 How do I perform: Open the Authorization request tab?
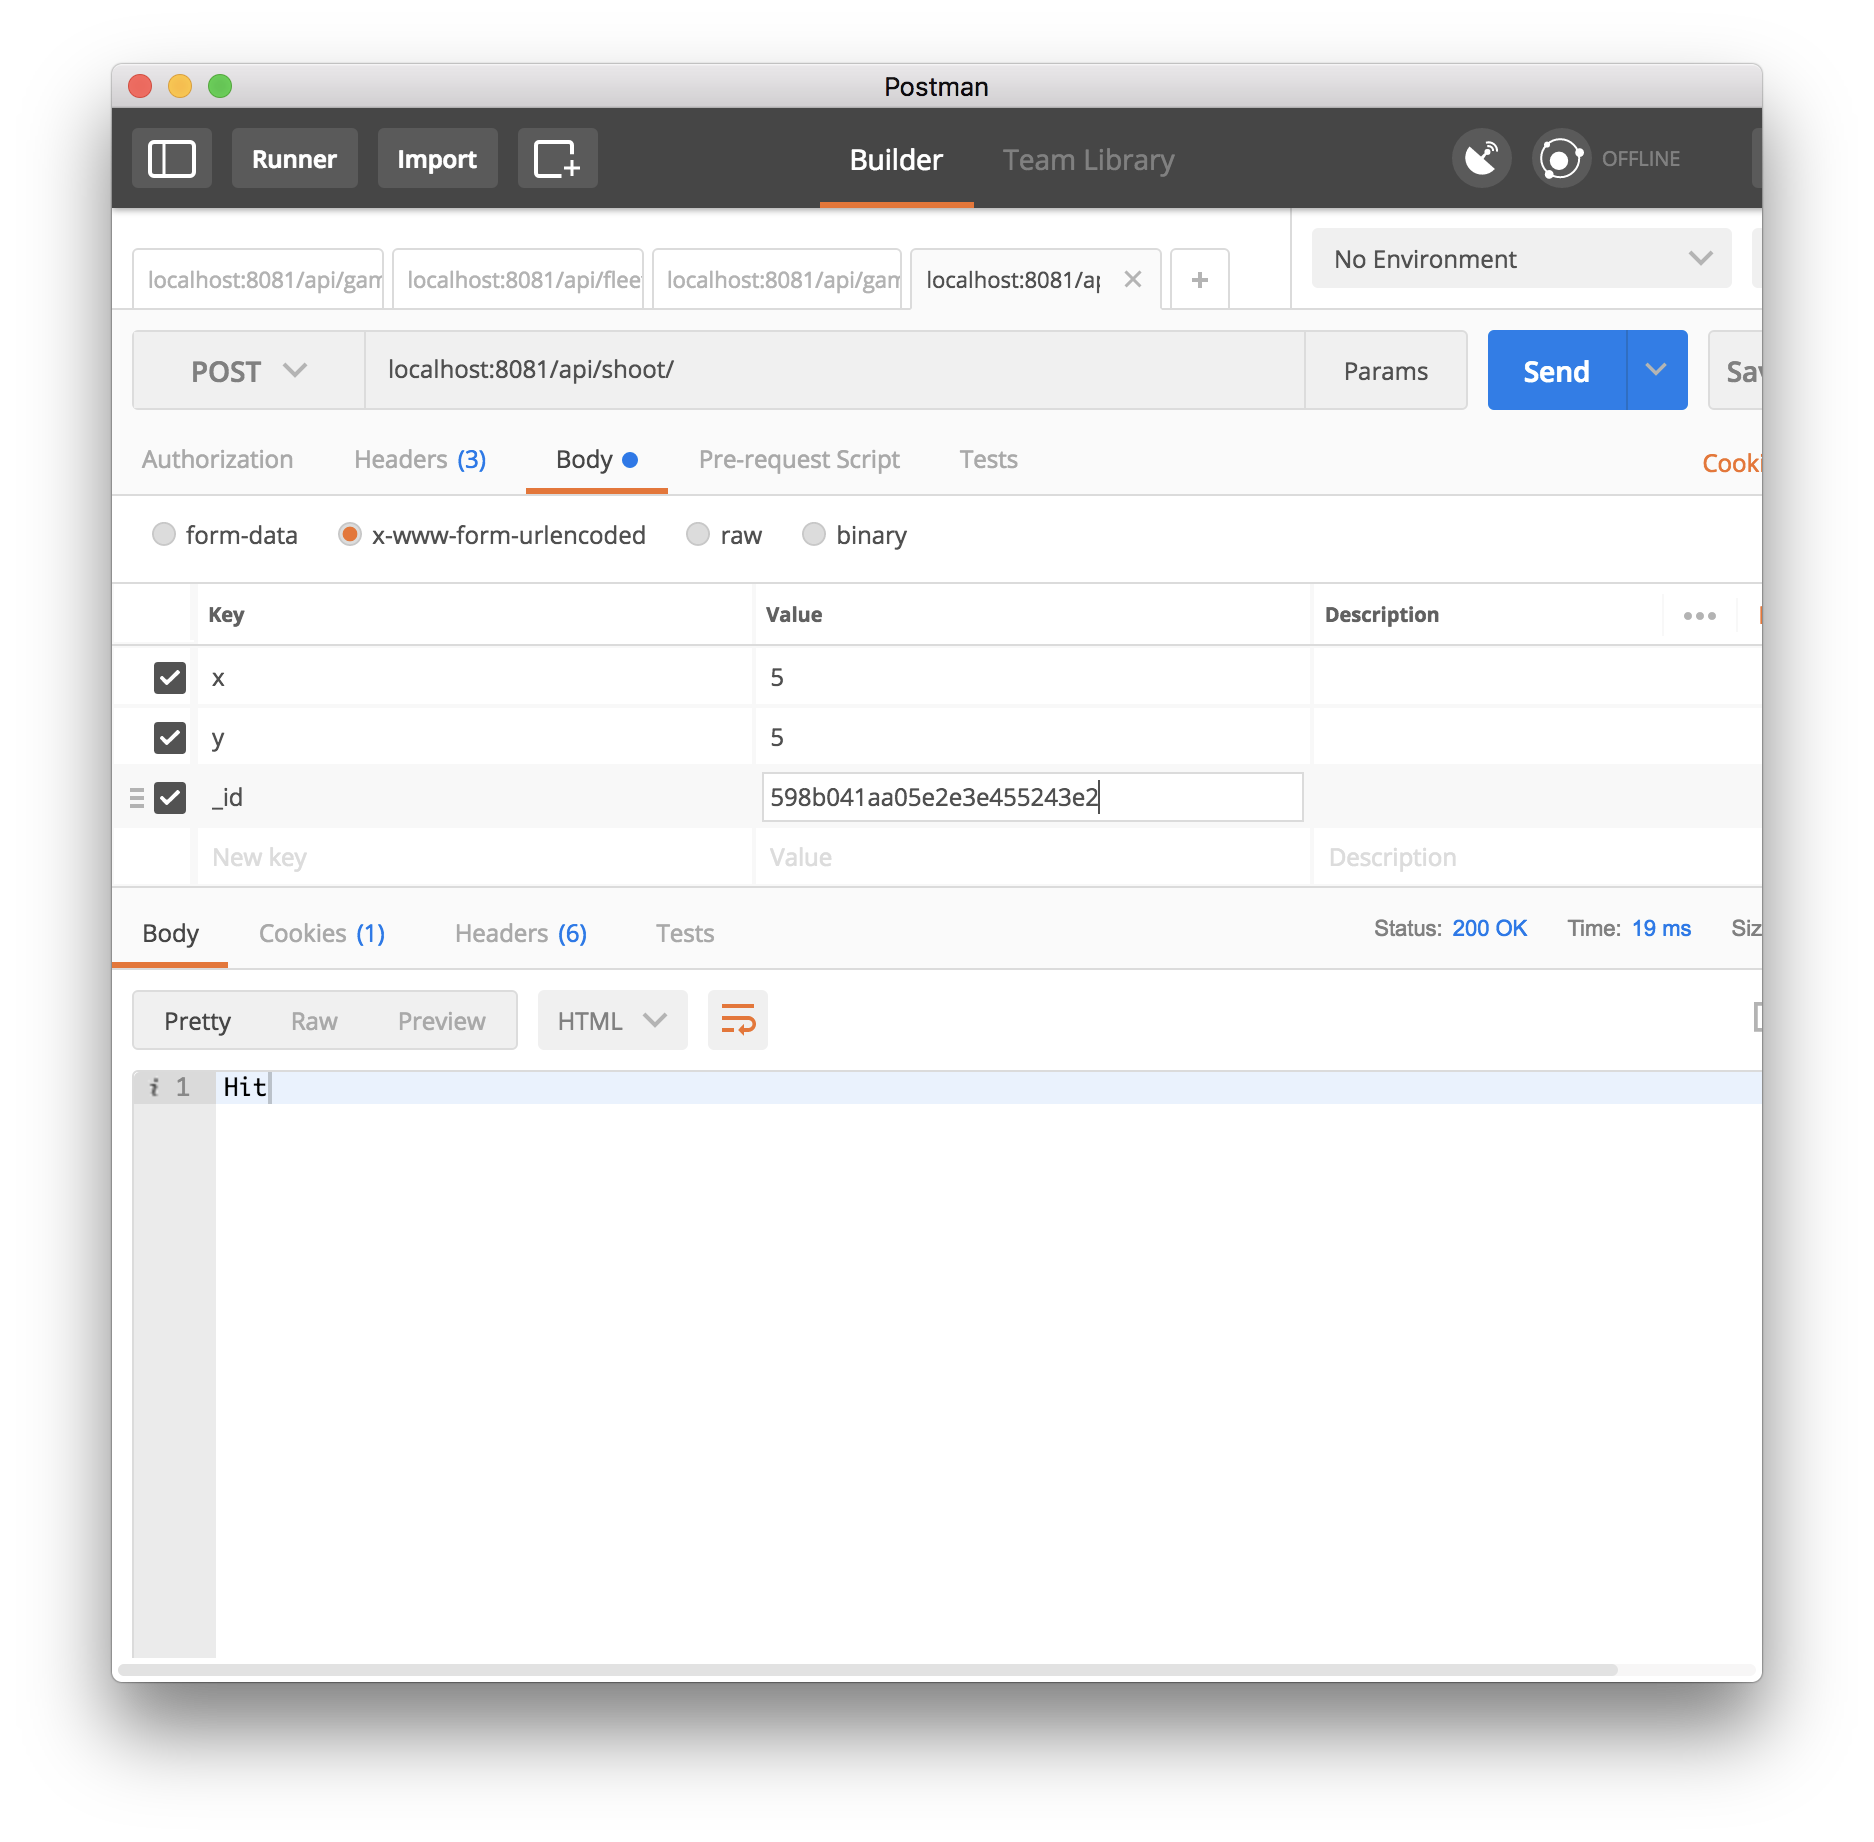point(217,459)
